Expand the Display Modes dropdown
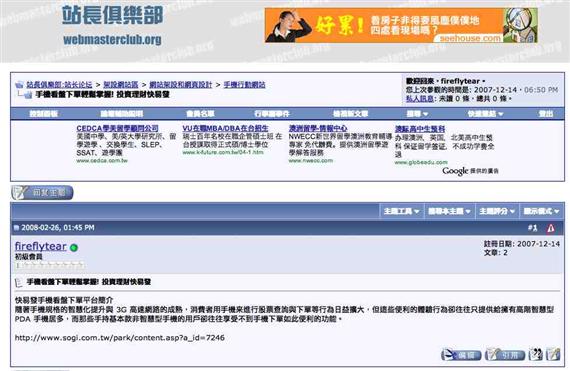Image resolution: width=570 pixels, height=371 pixels. click(541, 211)
